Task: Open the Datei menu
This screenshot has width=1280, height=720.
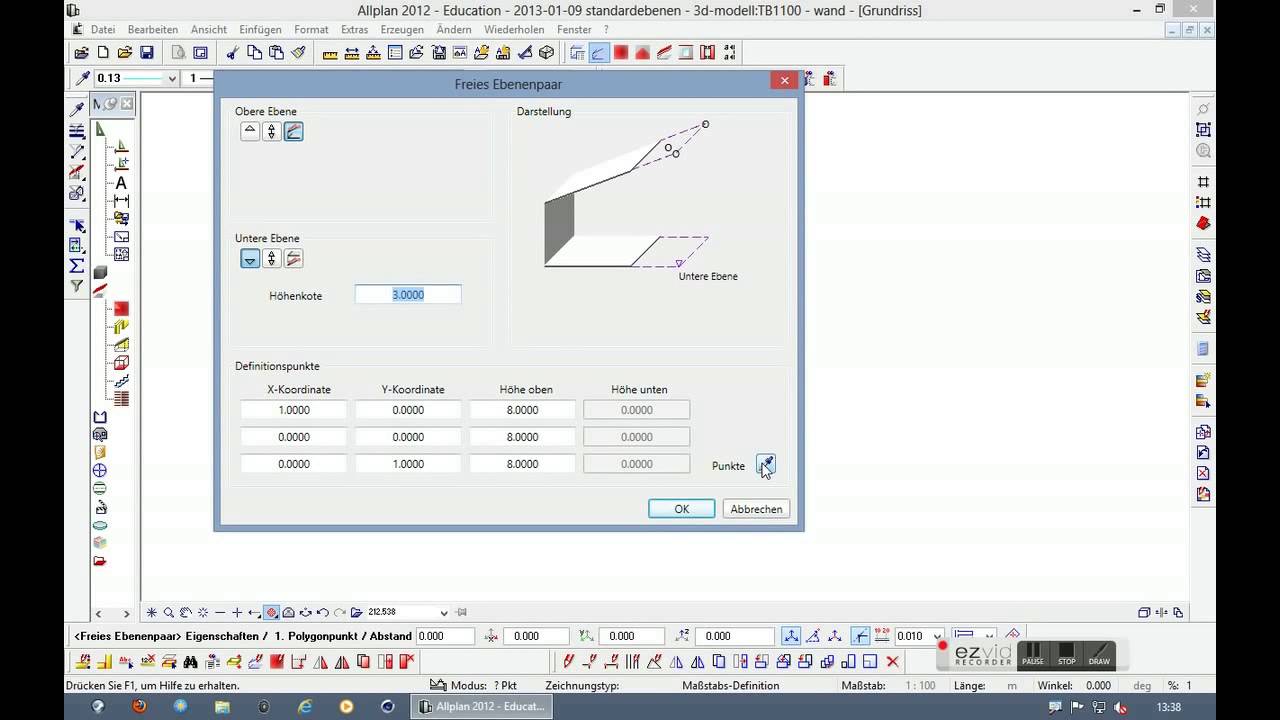Action: tap(102, 30)
